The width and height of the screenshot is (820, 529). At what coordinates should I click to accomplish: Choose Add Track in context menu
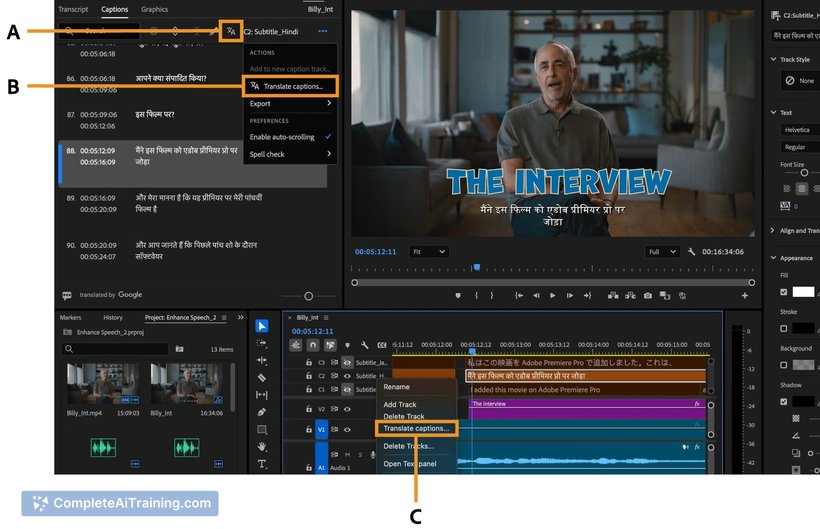pyautogui.click(x=400, y=405)
